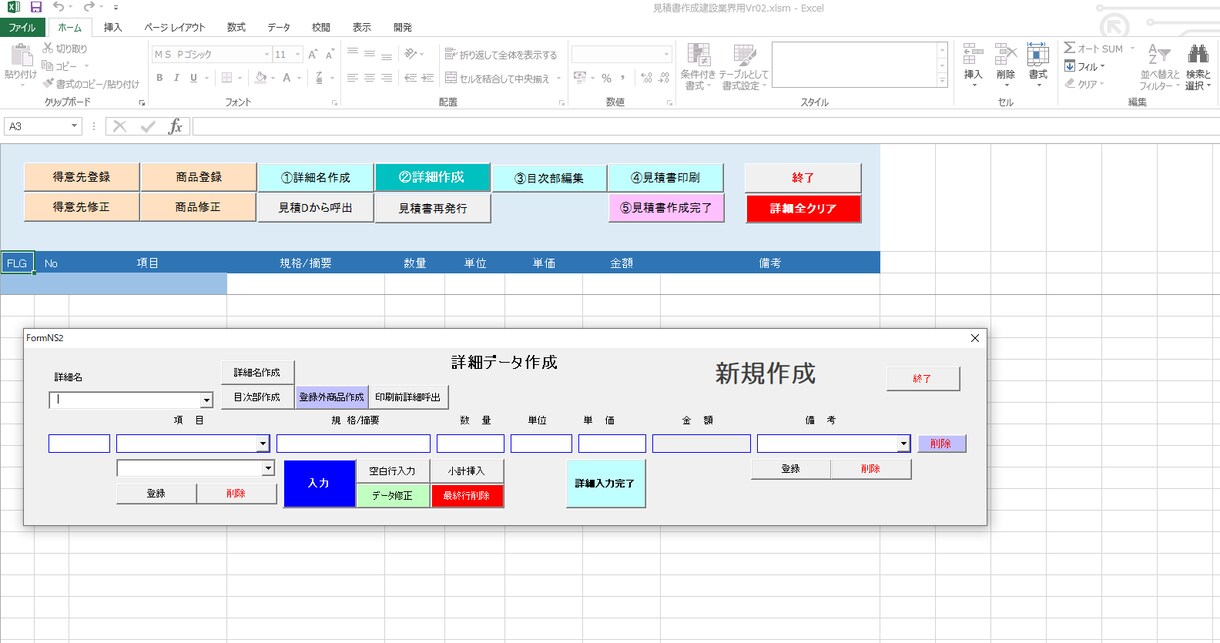The height and width of the screenshot is (643, 1220).
Task: Switch to the 挿入 ribbon tab
Action: click(x=113, y=28)
